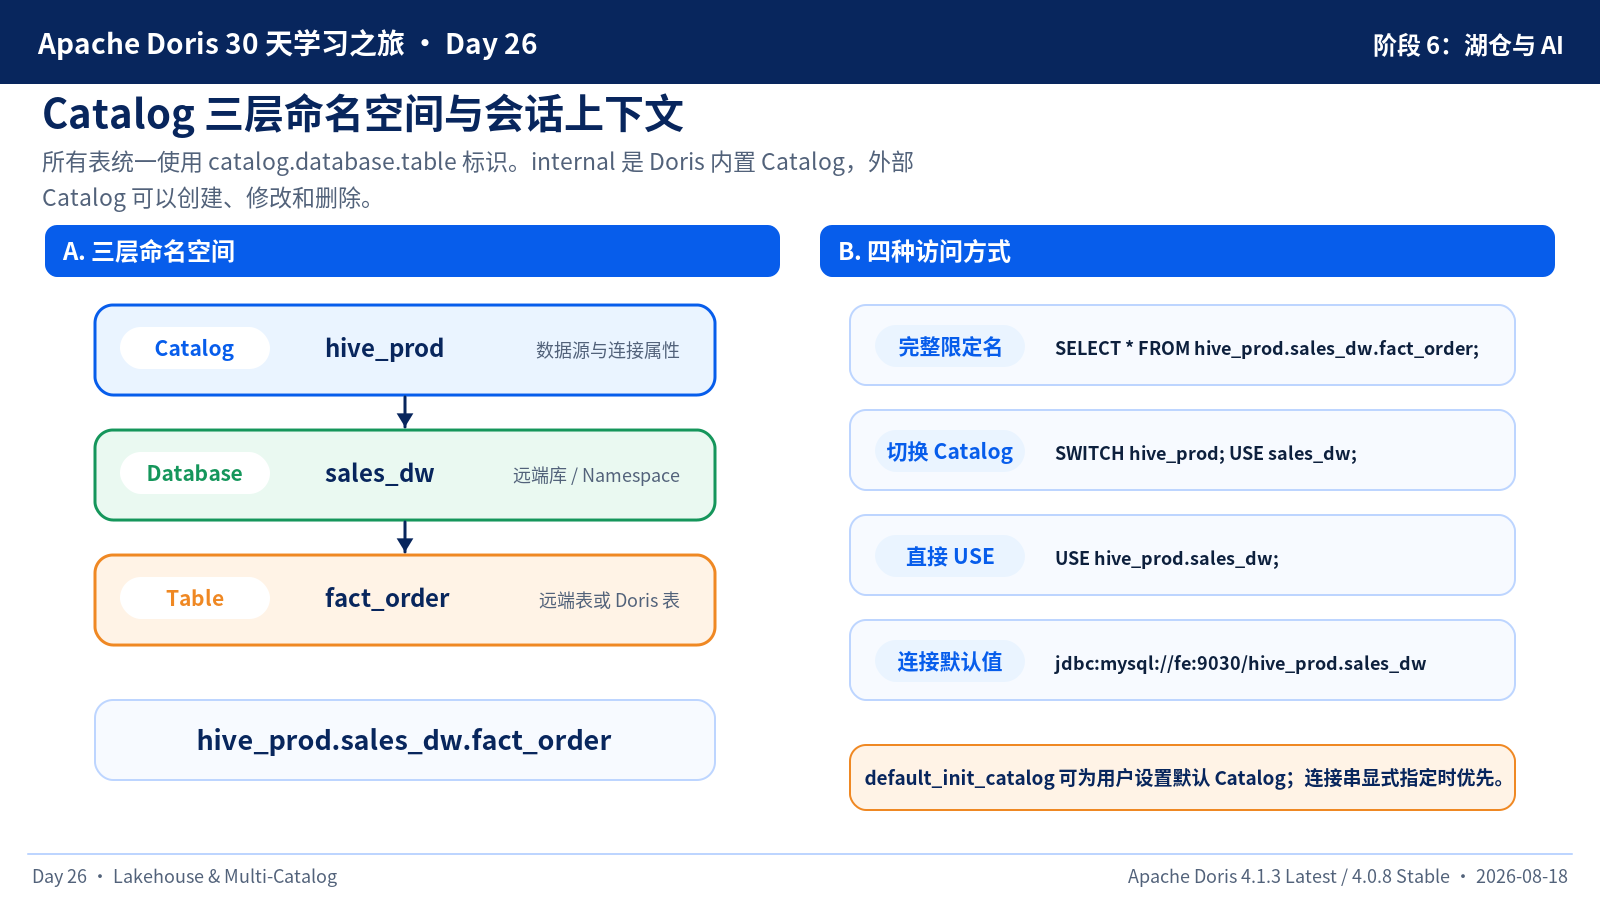Click the "fact_order" table name in the orange box

click(x=387, y=598)
